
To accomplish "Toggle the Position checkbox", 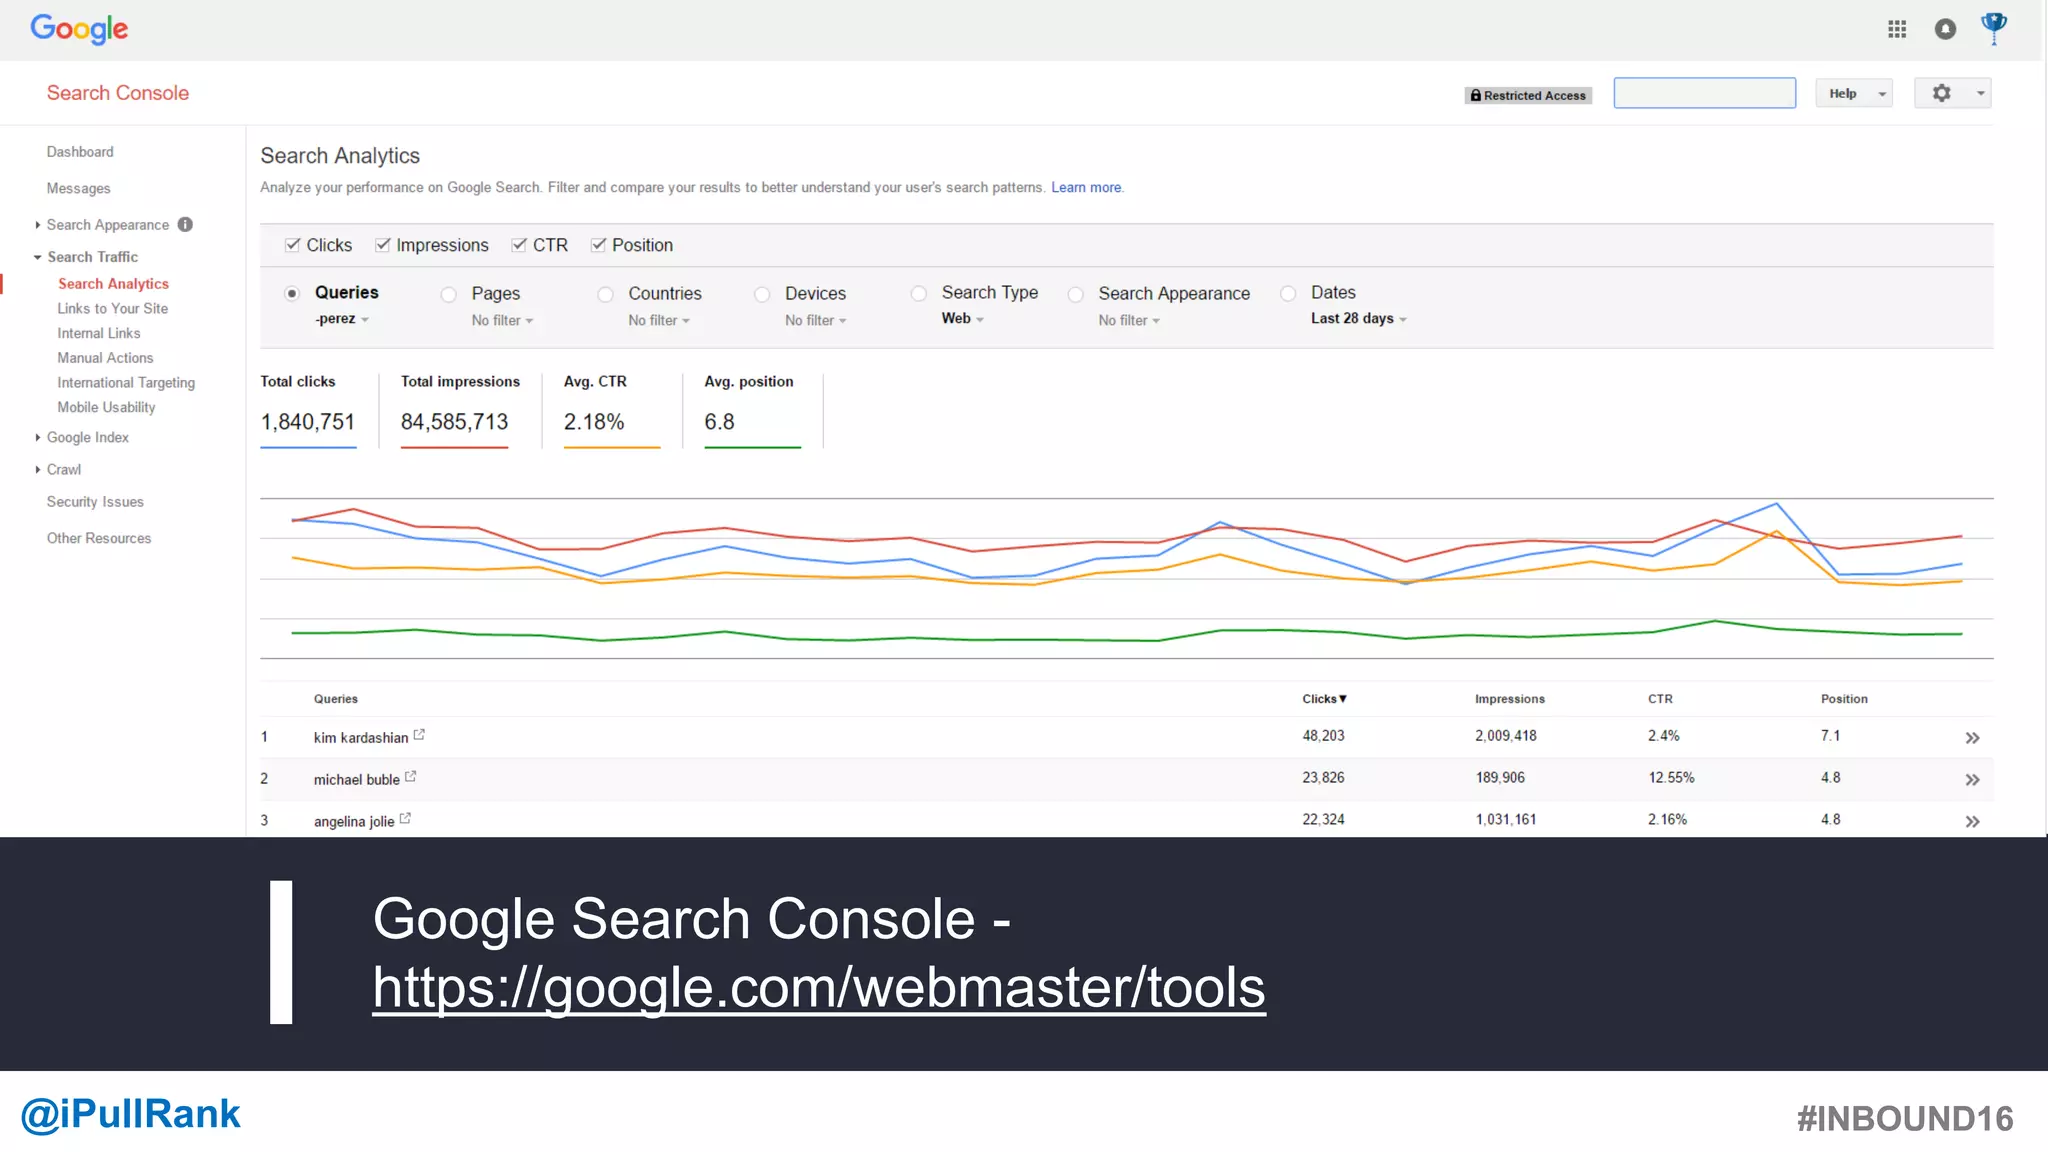I will [598, 245].
